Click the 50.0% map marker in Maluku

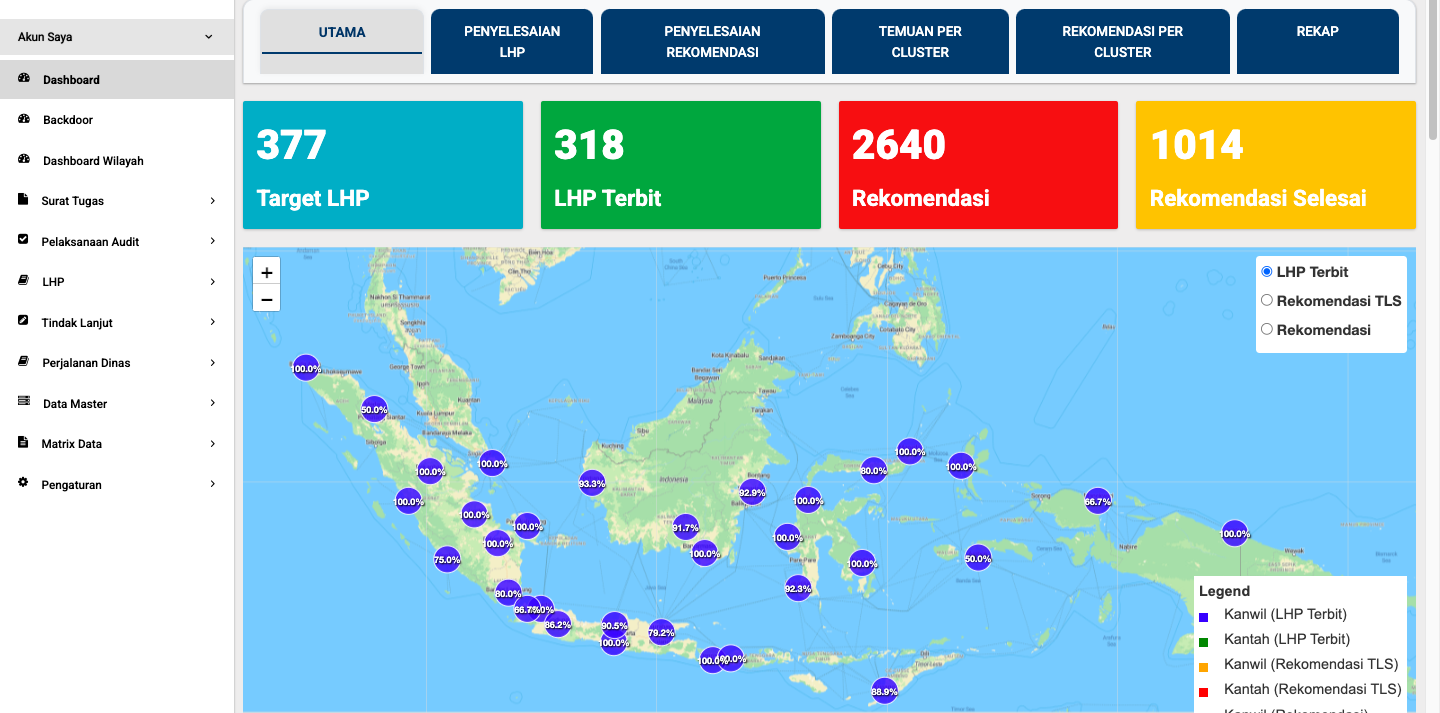(978, 559)
